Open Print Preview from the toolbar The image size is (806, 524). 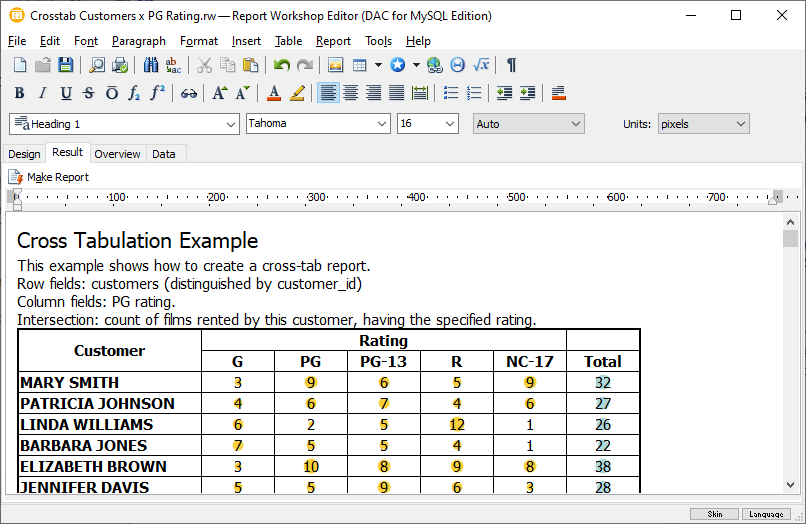click(97, 65)
